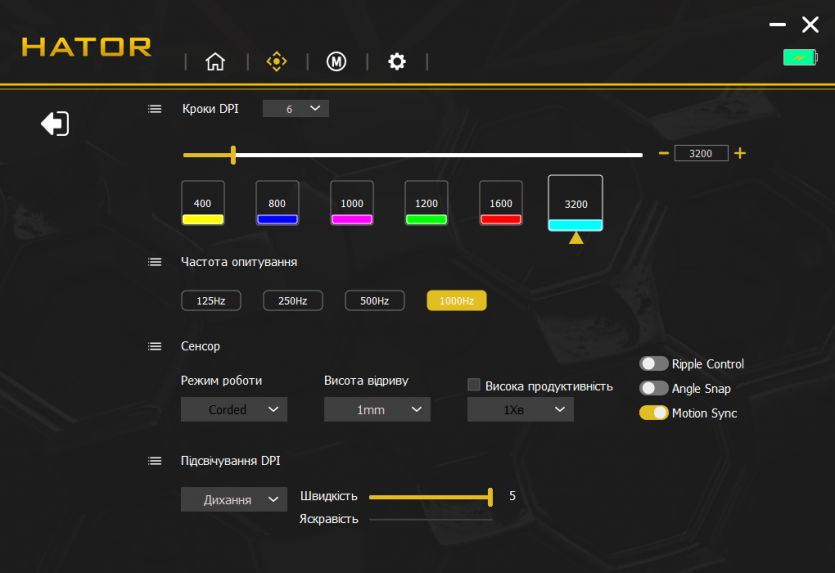
Task: Select the 1600 DPI stage with red color
Action: point(501,204)
